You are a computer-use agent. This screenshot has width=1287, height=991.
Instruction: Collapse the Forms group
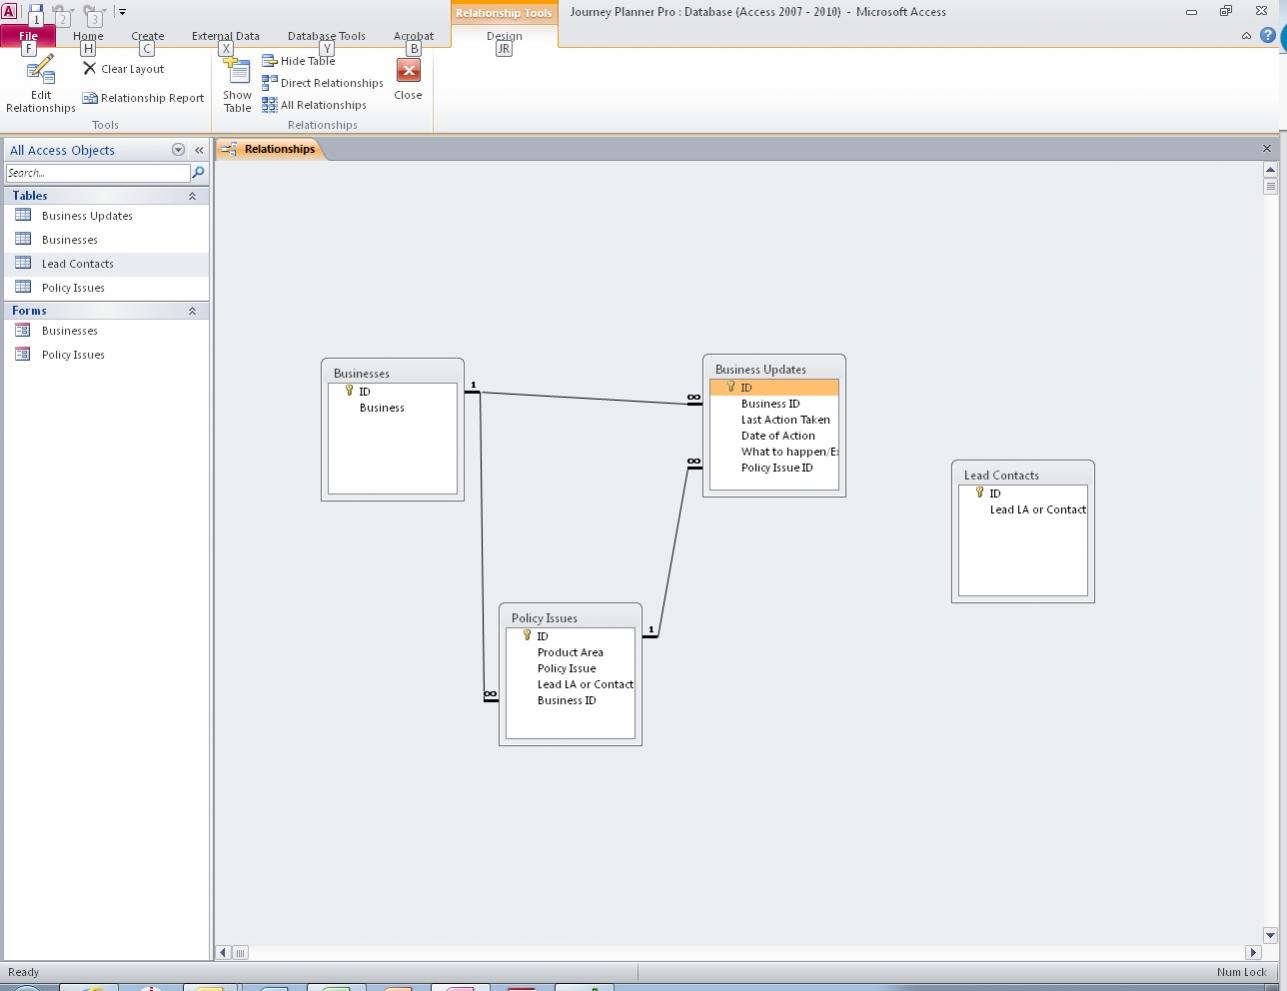tap(192, 311)
